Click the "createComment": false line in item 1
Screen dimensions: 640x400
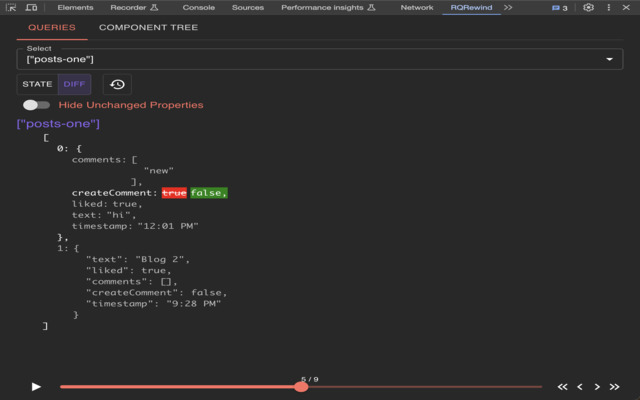pyautogui.click(x=156, y=292)
